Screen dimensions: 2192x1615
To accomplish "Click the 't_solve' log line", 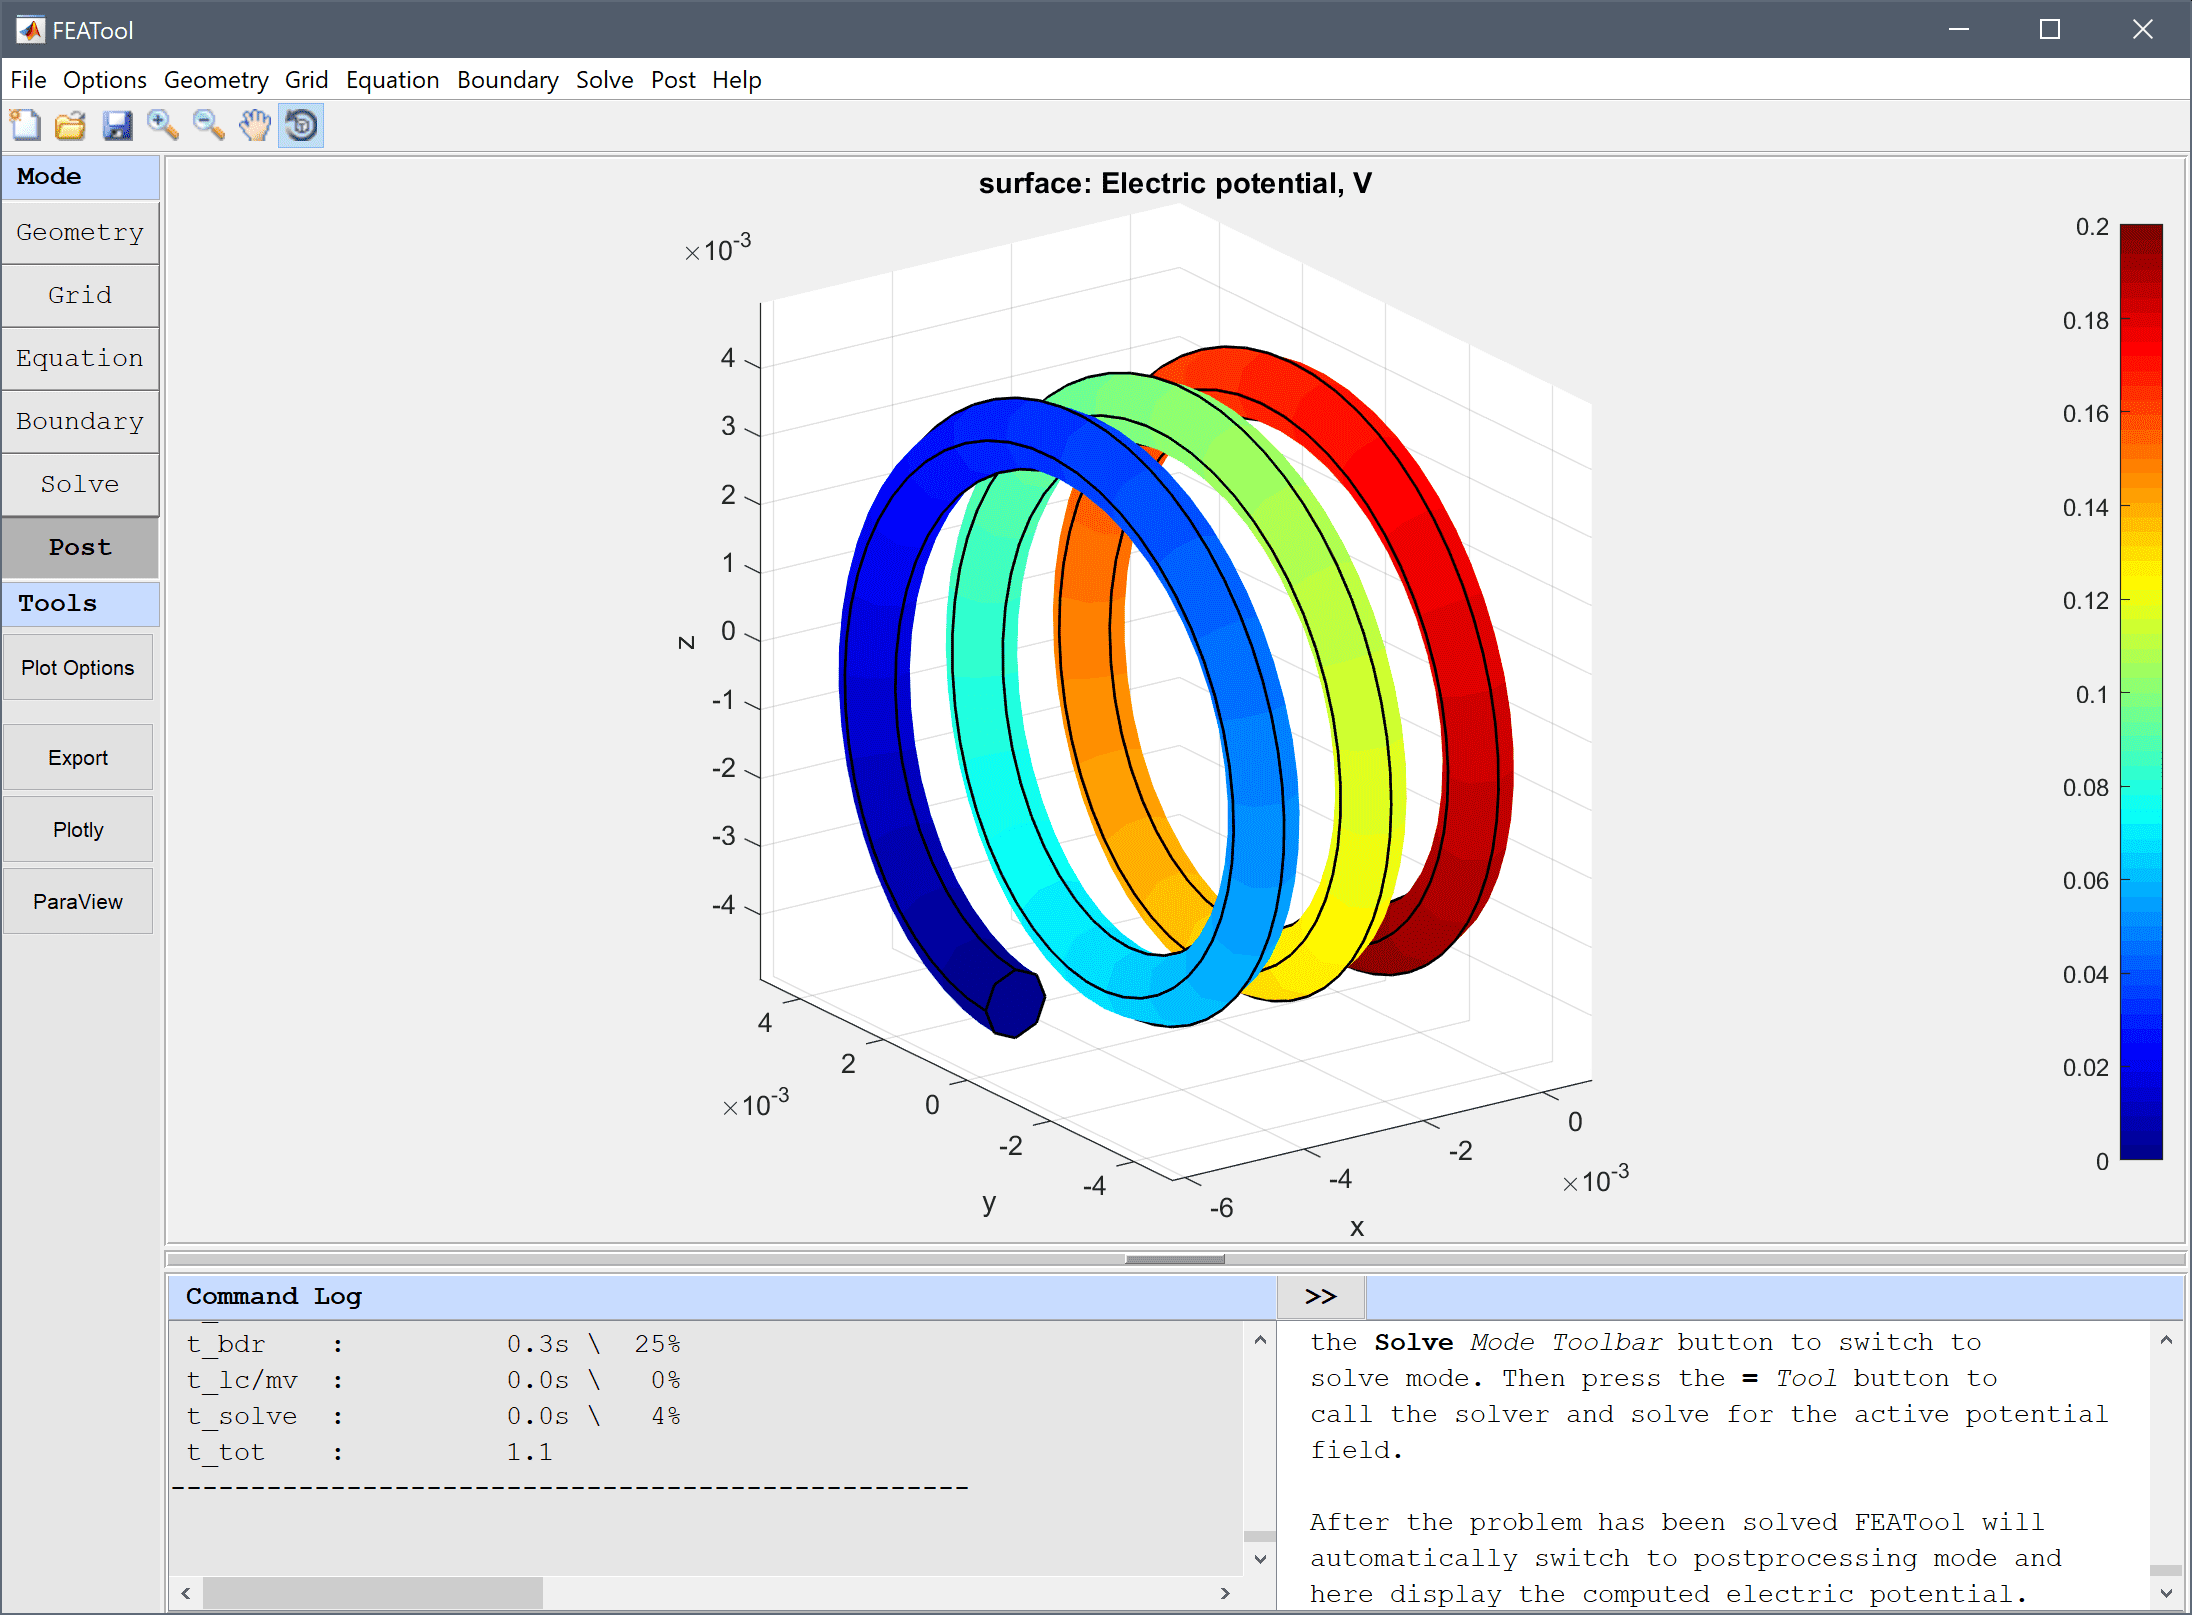I will tap(433, 1416).
